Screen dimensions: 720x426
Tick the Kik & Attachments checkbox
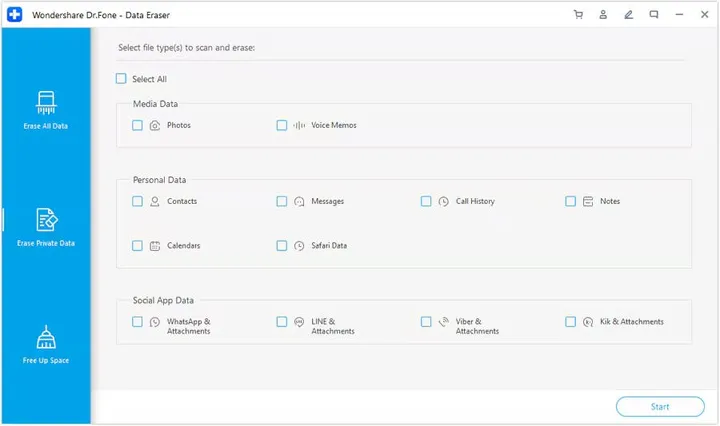point(570,321)
